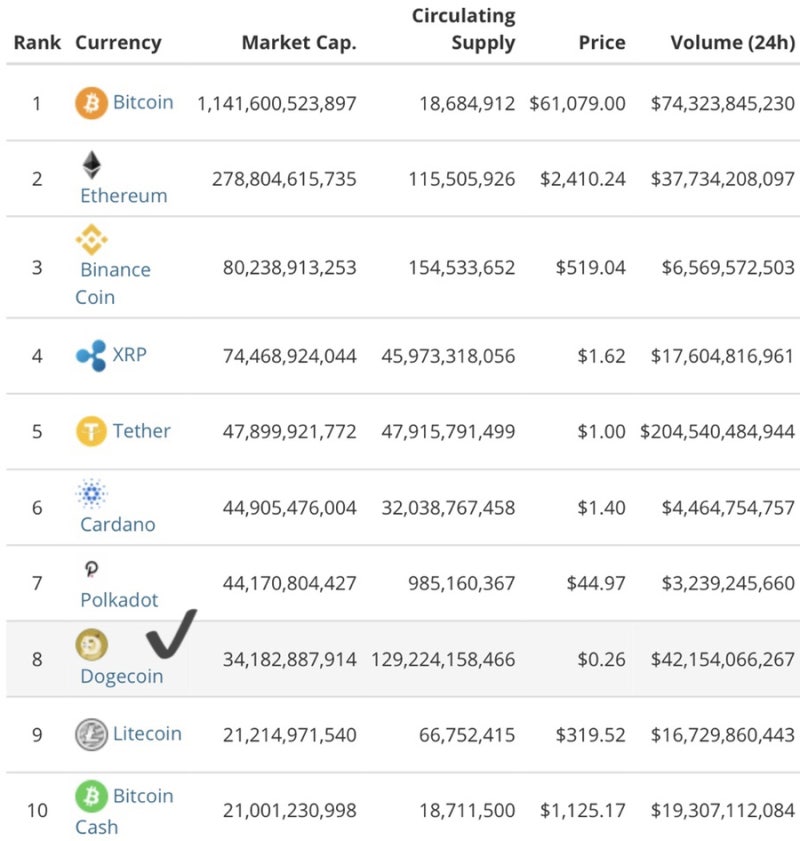This screenshot has width=800, height=841.
Task: Sort by the Volume (24h) column header
Action: [733, 42]
